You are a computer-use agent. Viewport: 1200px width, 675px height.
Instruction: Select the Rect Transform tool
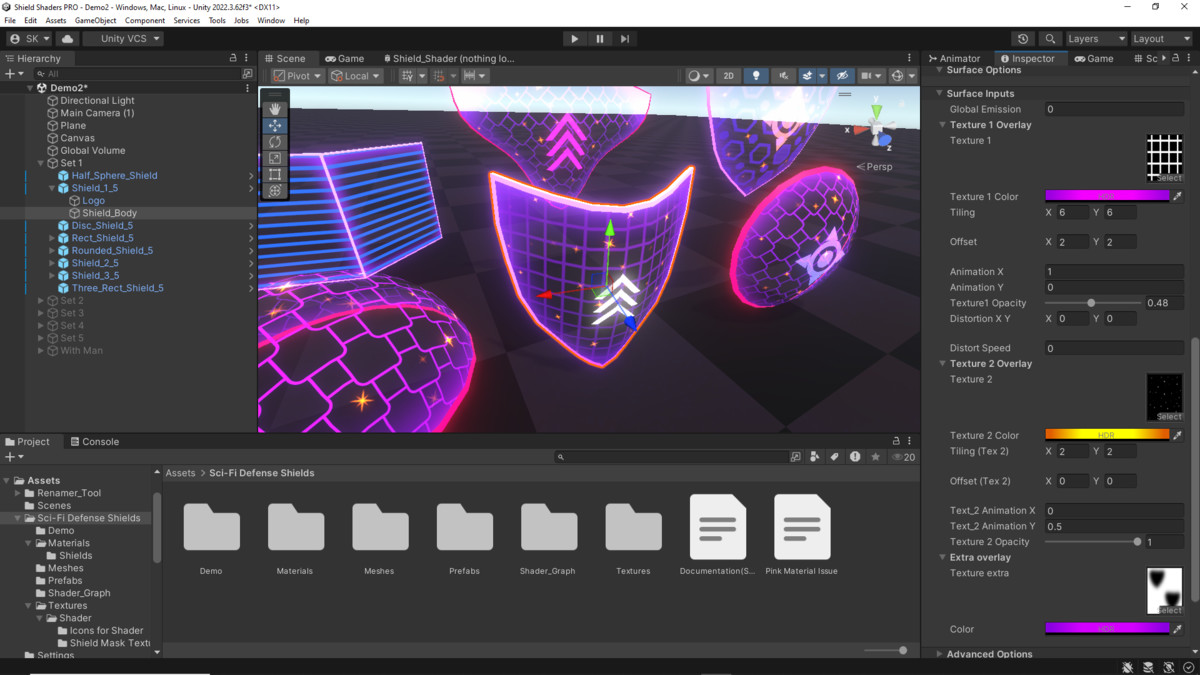pos(275,173)
